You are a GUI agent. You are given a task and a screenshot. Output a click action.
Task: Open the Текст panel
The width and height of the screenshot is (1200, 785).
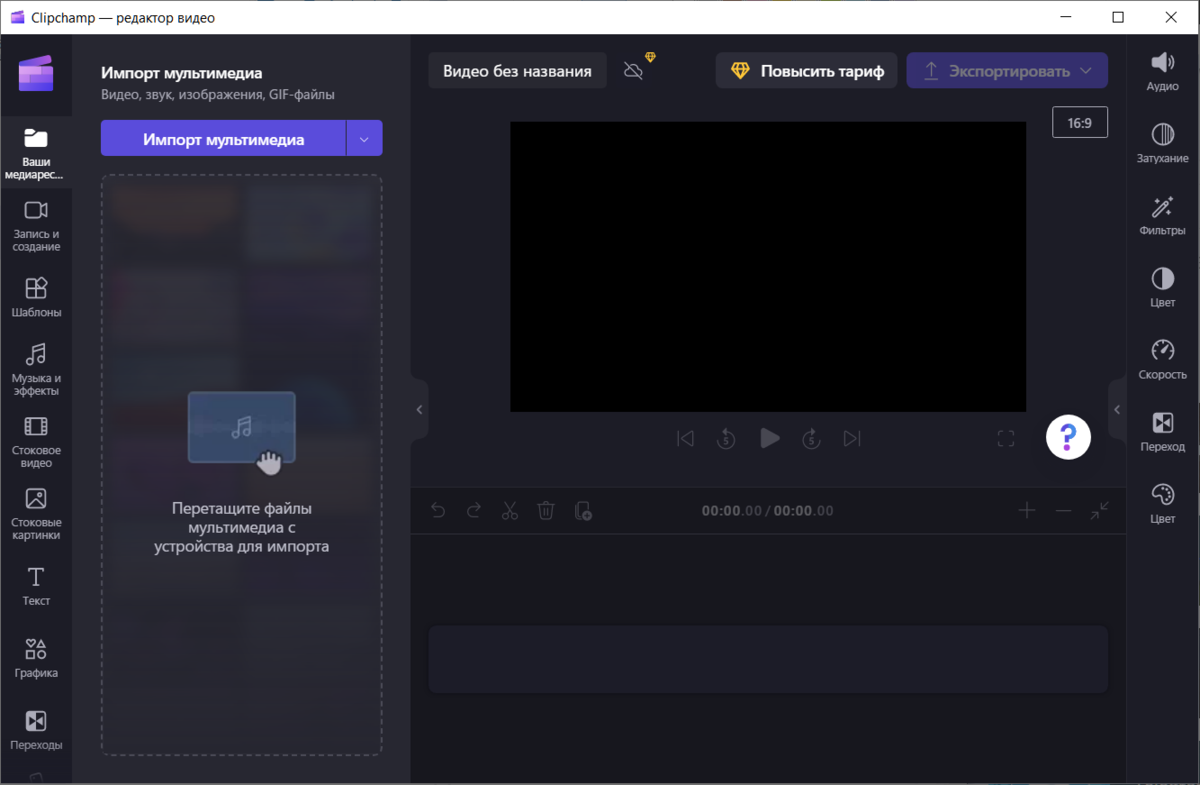pyautogui.click(x=36, y=585)
